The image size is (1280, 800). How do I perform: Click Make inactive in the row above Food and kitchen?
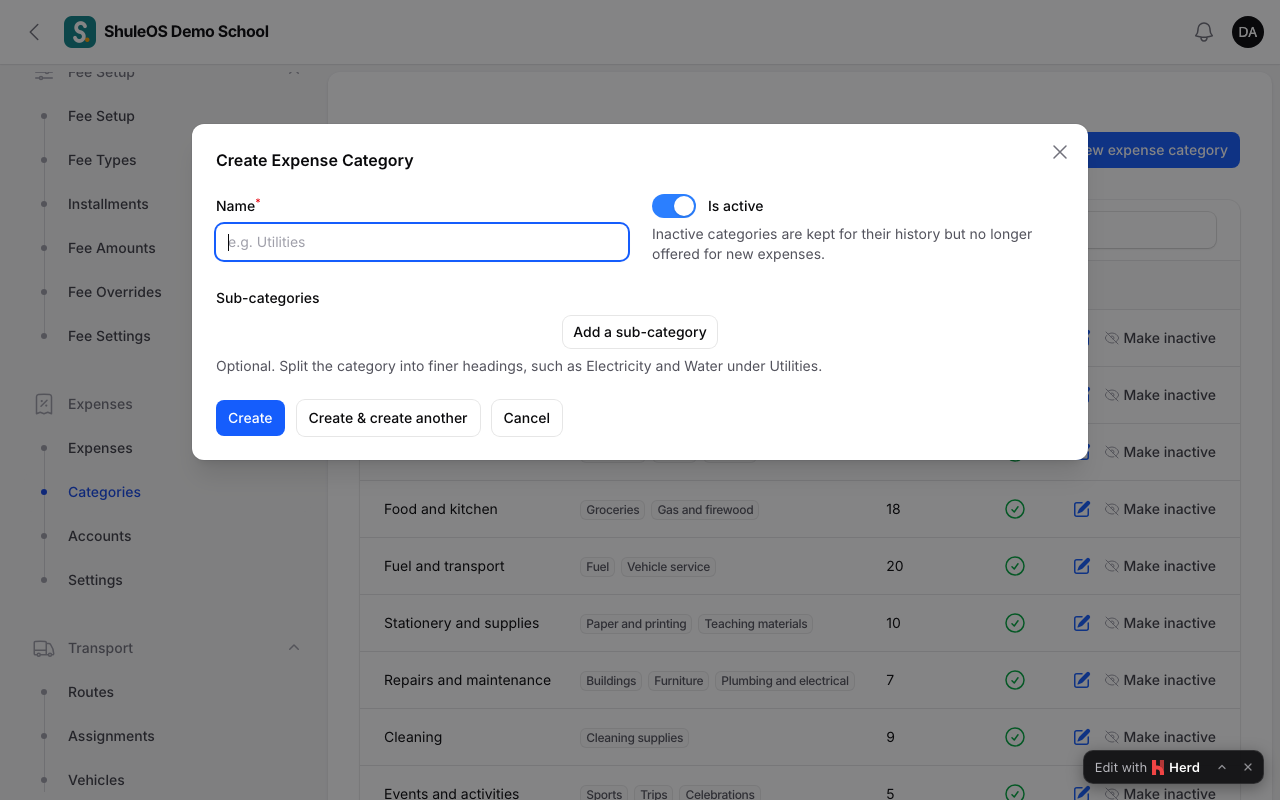coord(1160,452)
